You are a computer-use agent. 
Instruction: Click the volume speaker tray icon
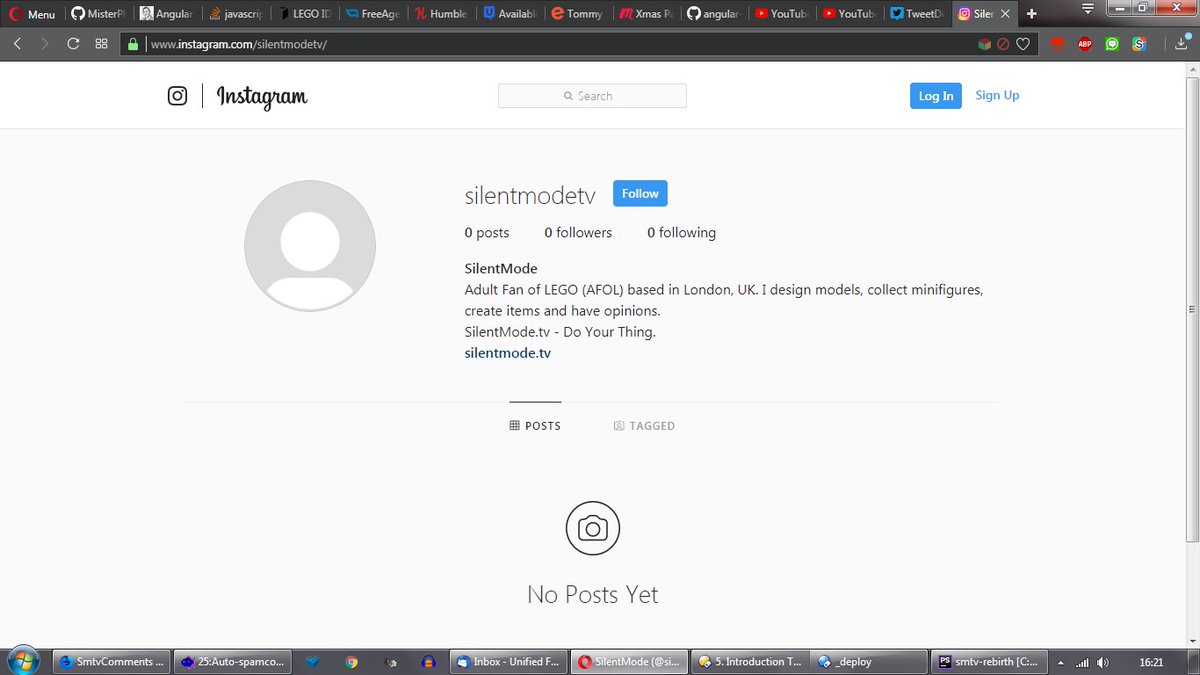[1102, 662]
